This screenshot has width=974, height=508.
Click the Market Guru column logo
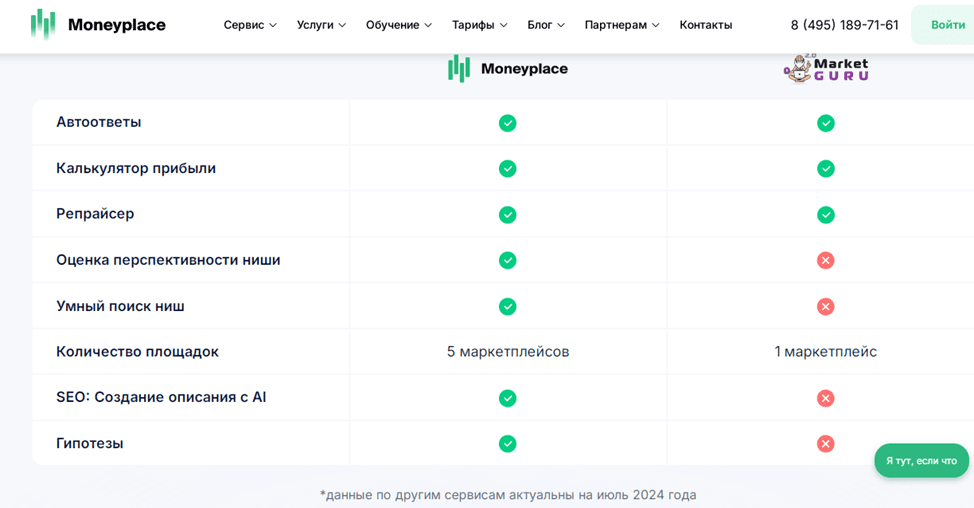pyautogui.click(x=826, y=69)
